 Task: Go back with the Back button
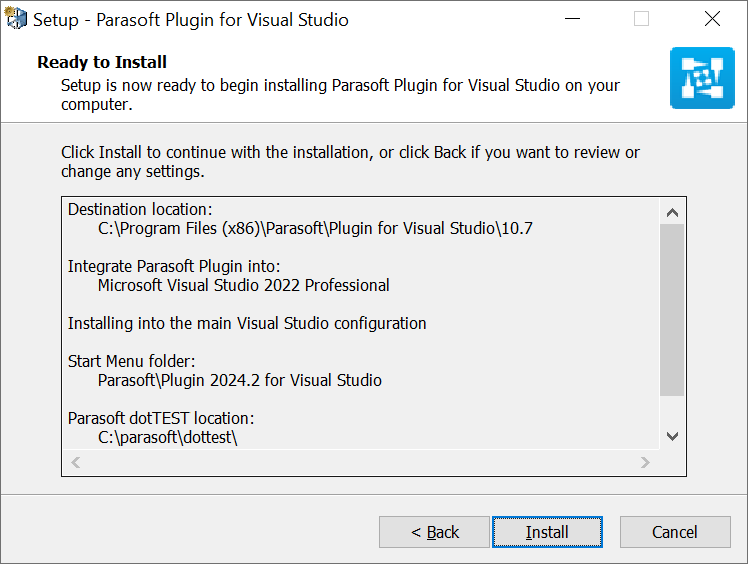click(x=434, y=532)
